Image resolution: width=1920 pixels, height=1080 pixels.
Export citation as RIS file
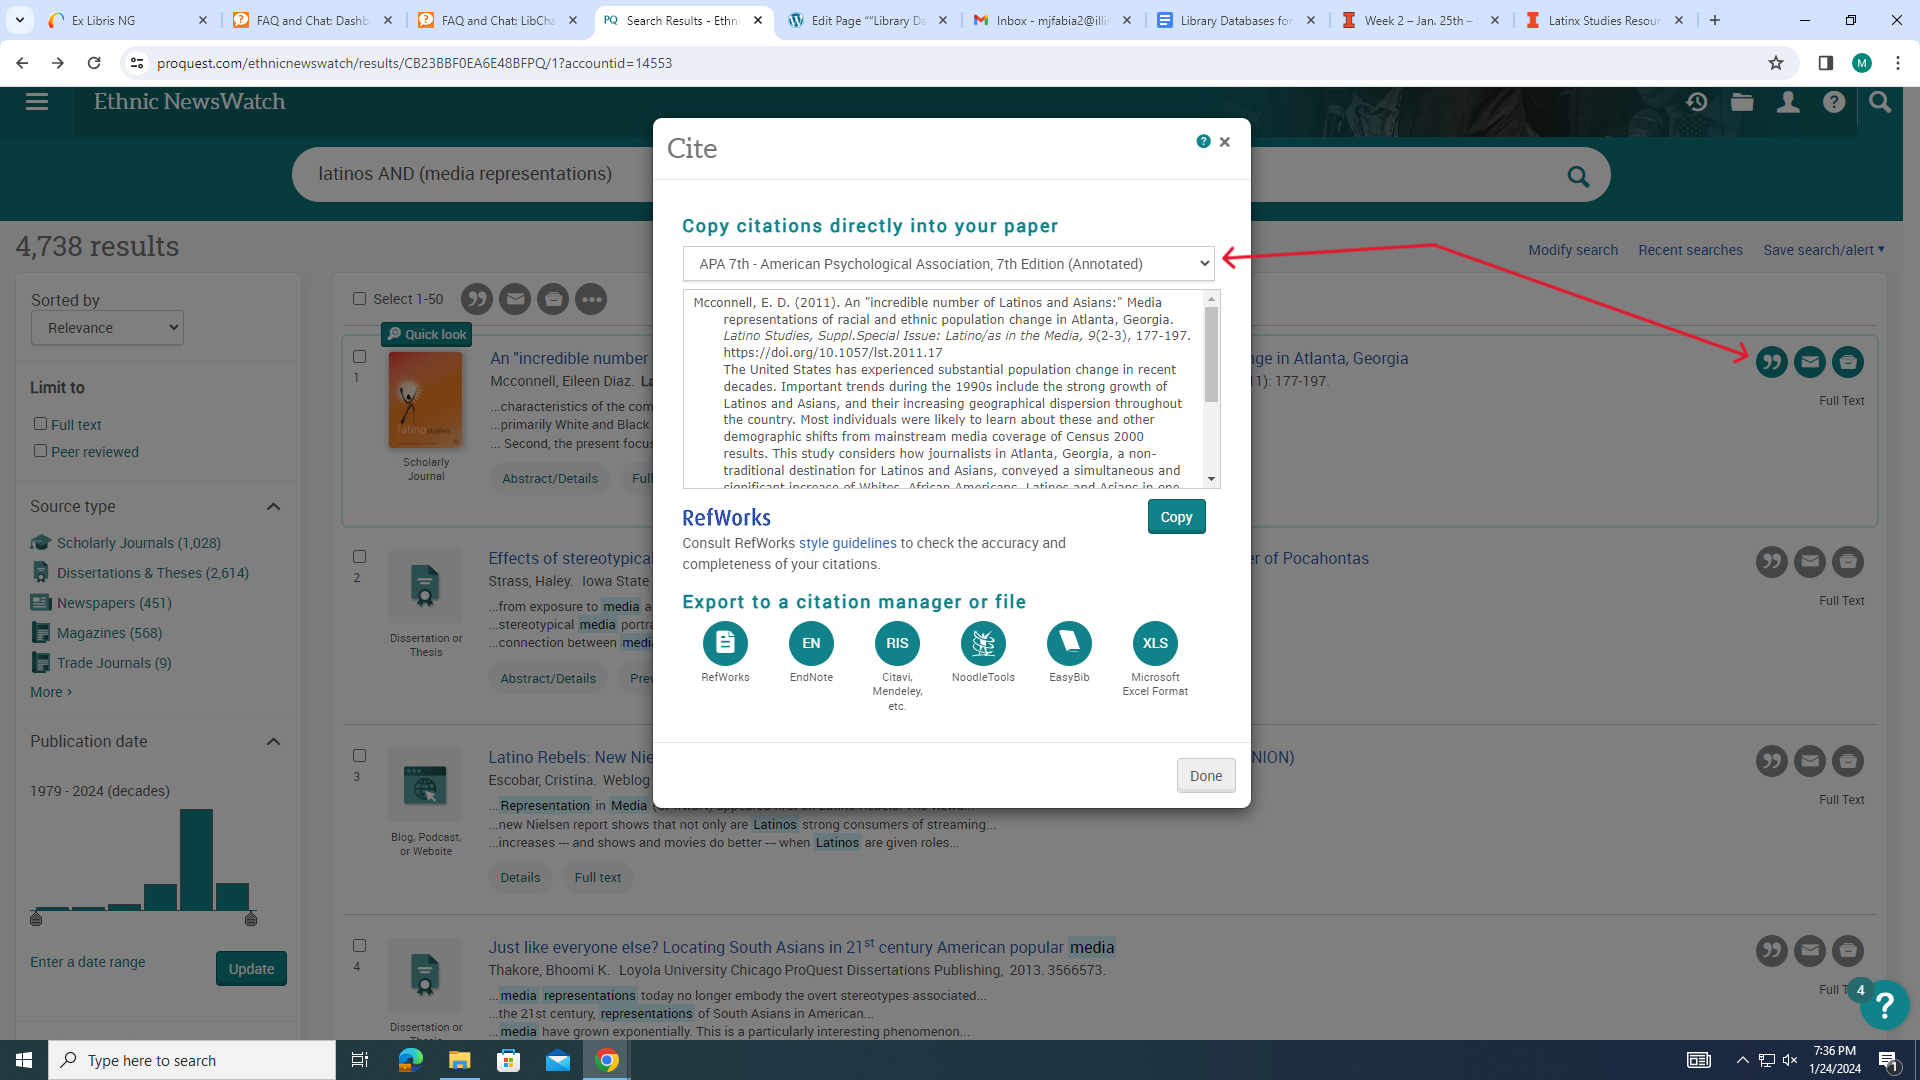point(897,643)
